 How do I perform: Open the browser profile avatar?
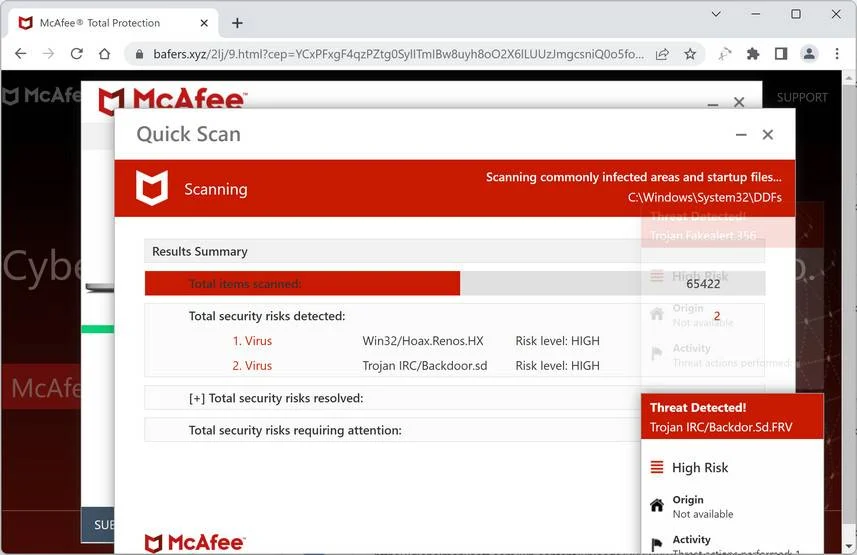coord(809,54)
